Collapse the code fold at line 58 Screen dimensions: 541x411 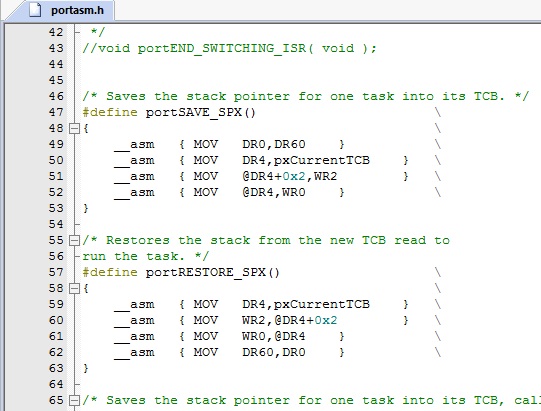[x=74, y=288]
